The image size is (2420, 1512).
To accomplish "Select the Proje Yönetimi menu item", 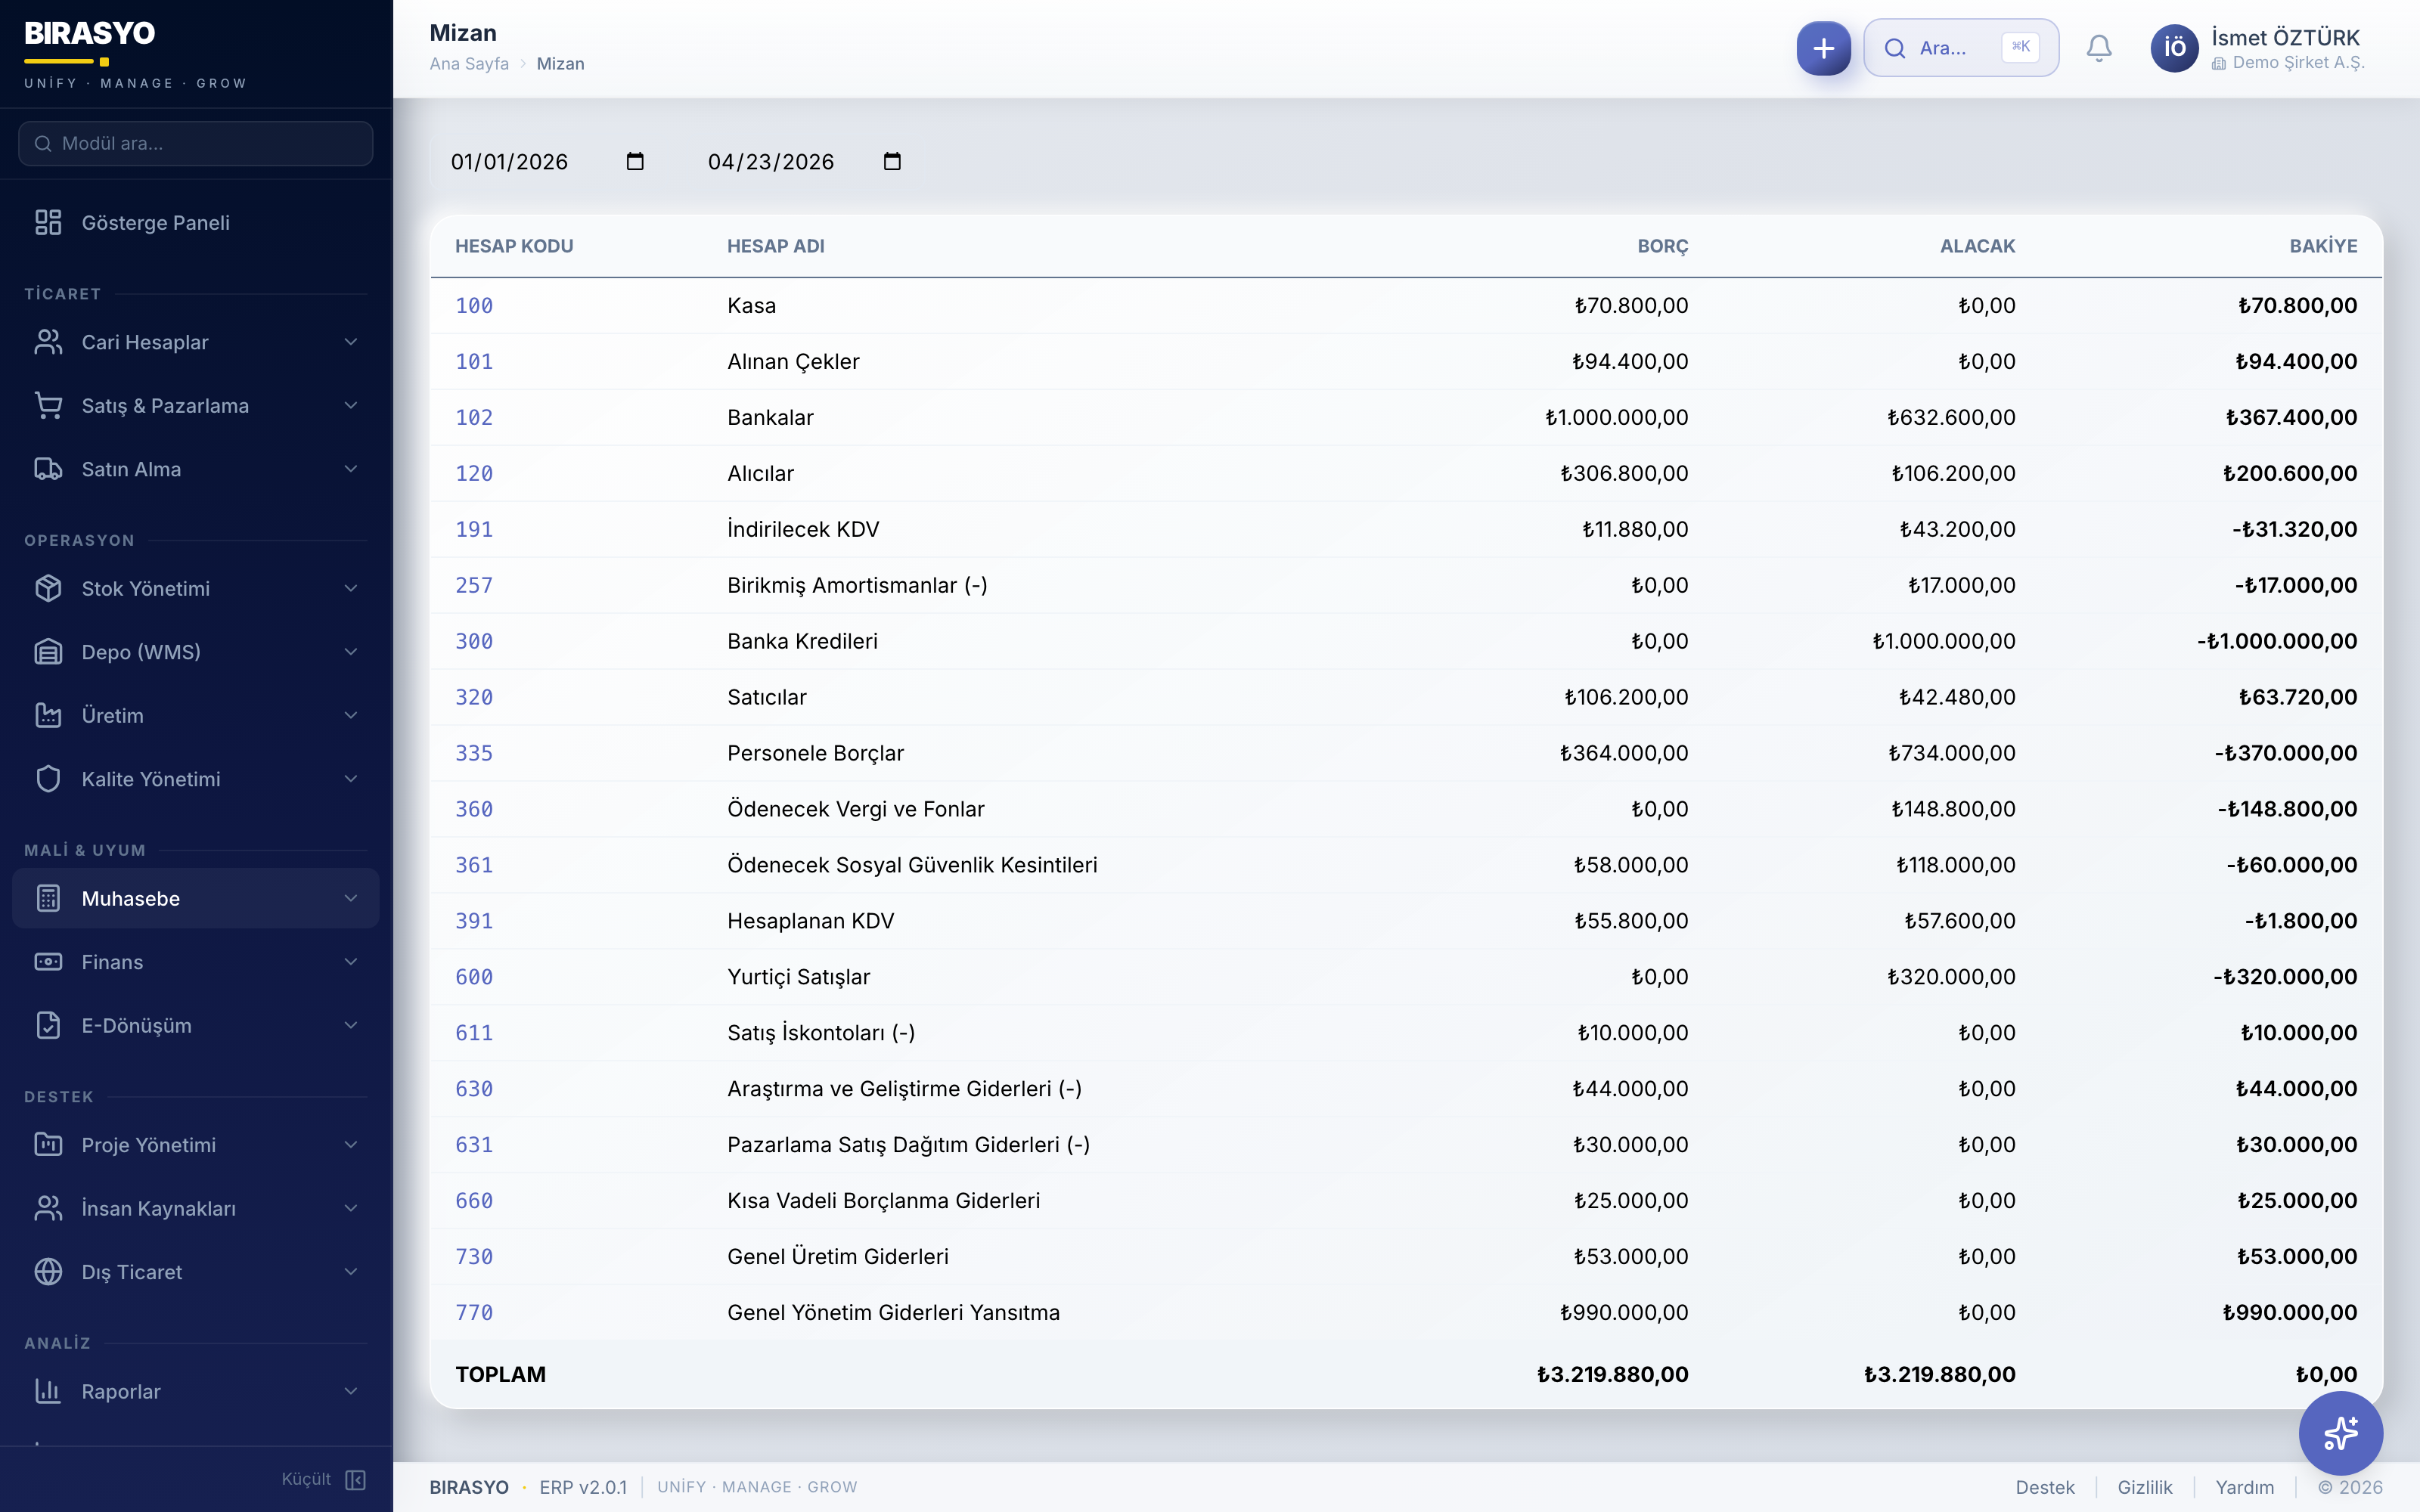I will (x=196, y=1145).
